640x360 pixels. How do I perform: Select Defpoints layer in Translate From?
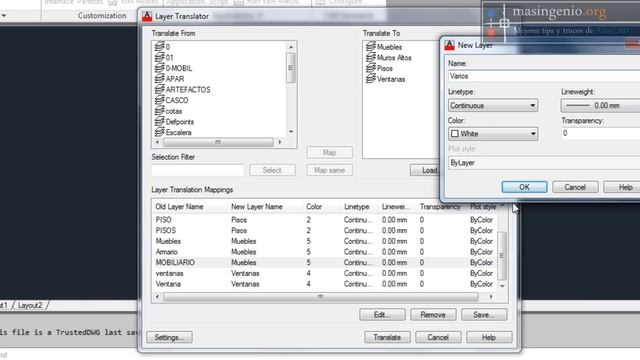point(174,122)
